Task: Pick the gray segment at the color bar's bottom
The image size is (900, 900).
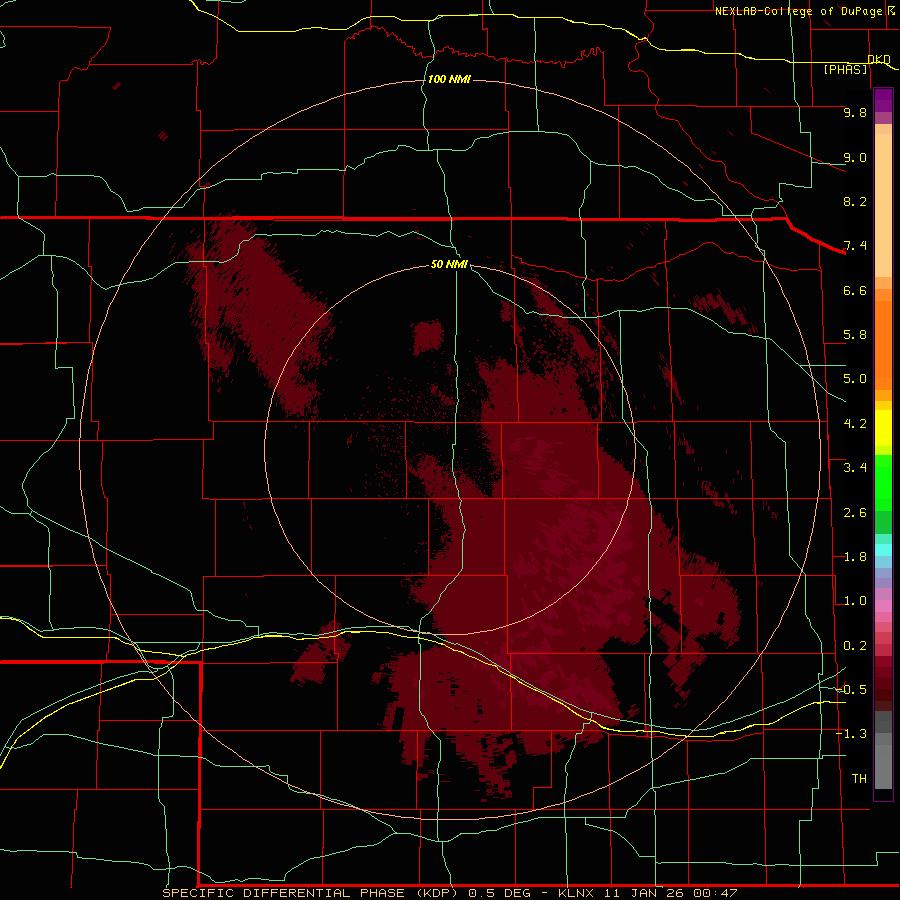Action: tap(883, 763)
